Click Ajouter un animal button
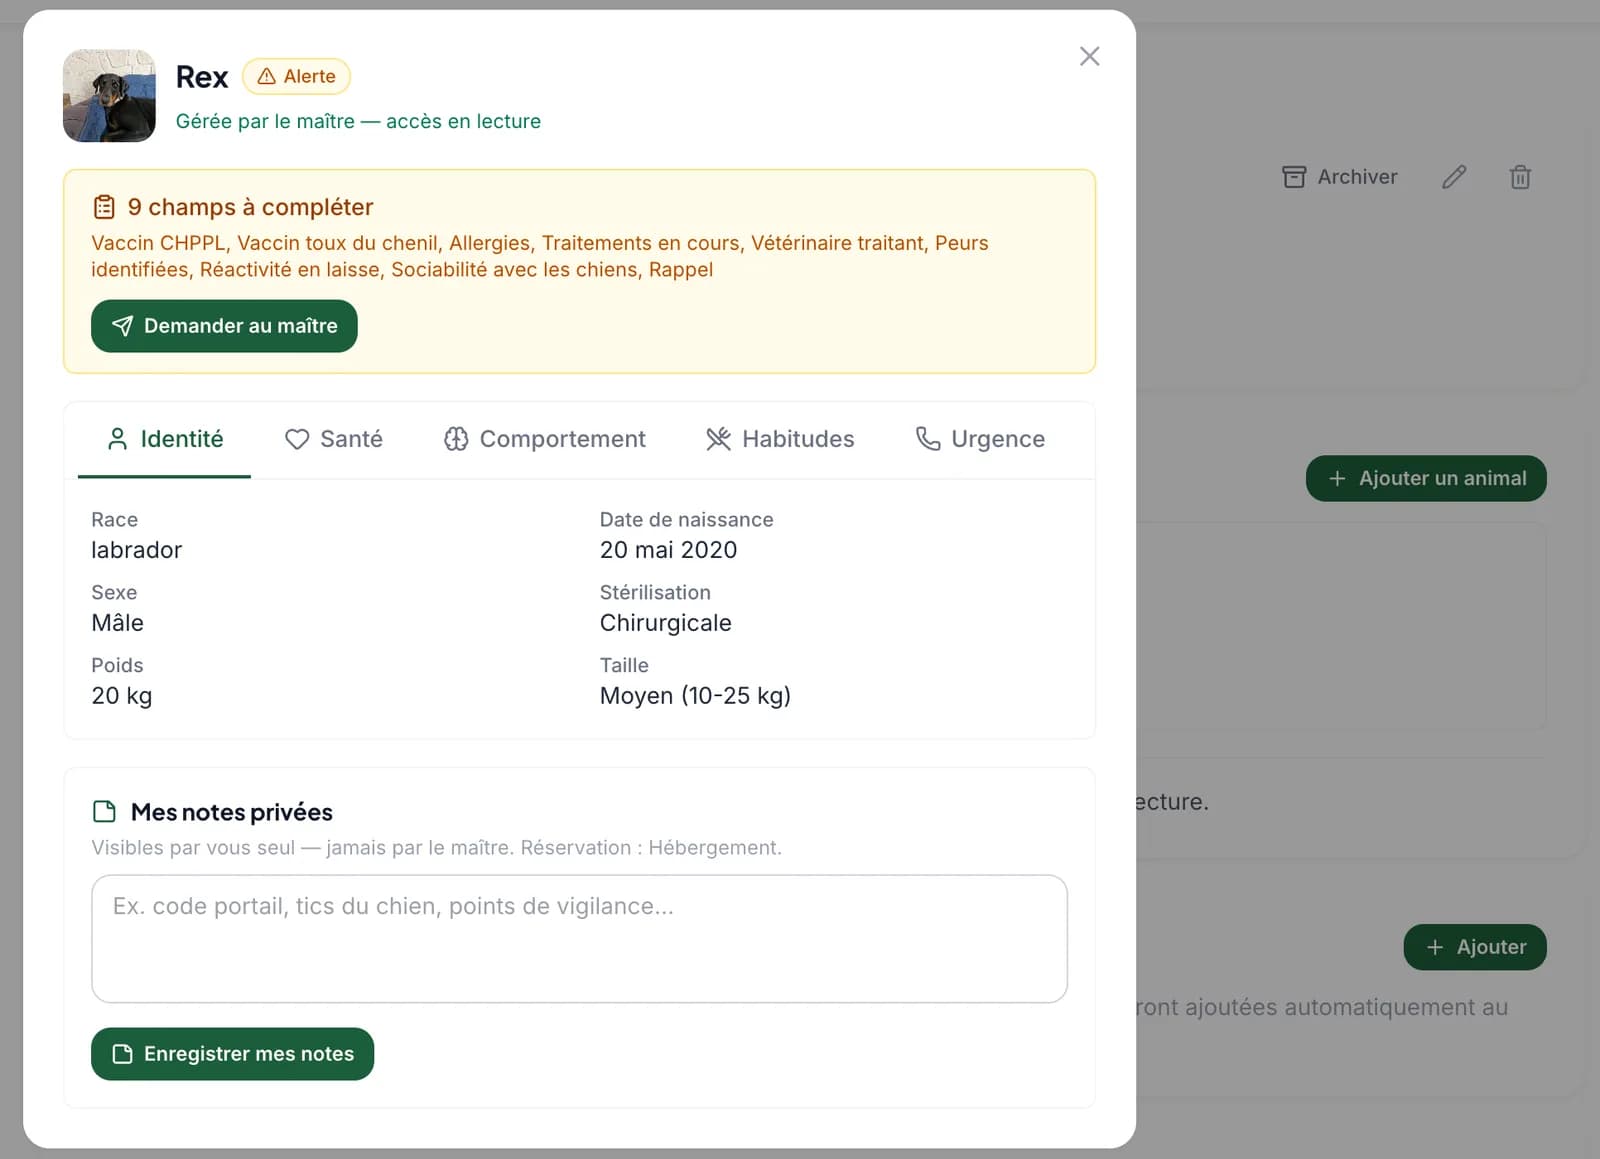Screen dimensions: 1600x1159 (x=1426, y=479)
